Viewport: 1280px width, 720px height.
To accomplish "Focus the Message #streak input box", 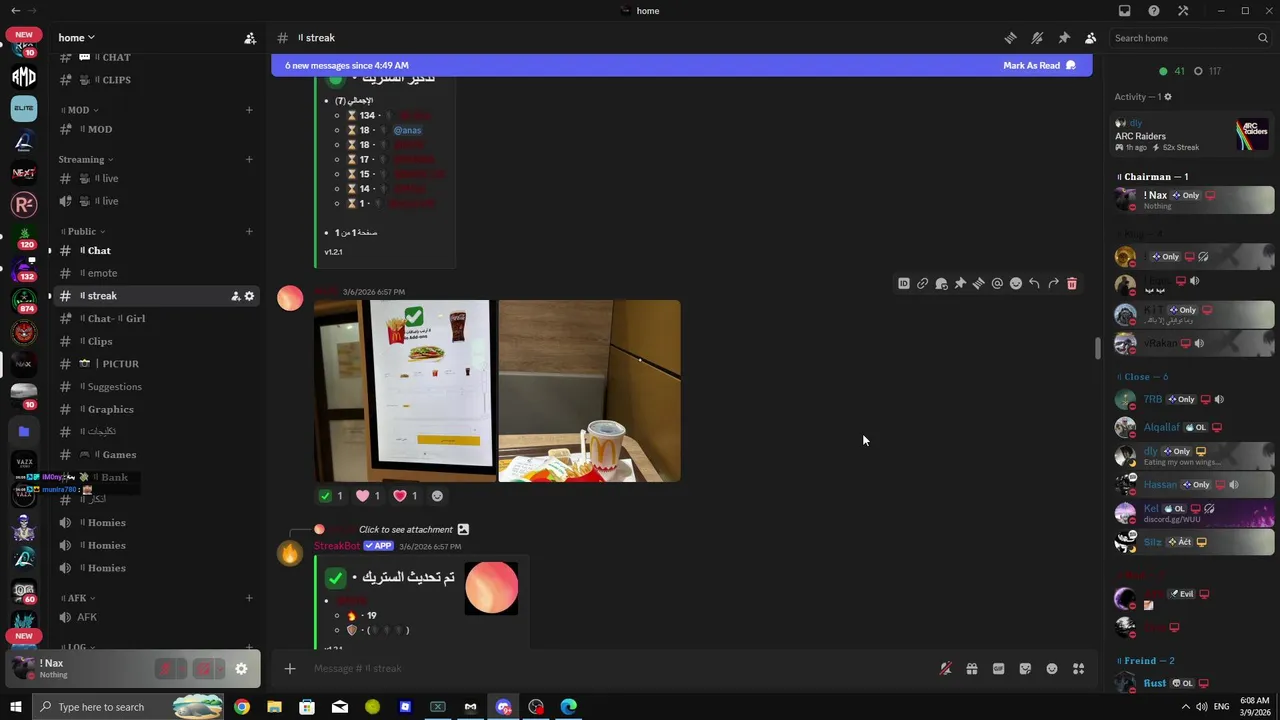I will pos(620,669).
